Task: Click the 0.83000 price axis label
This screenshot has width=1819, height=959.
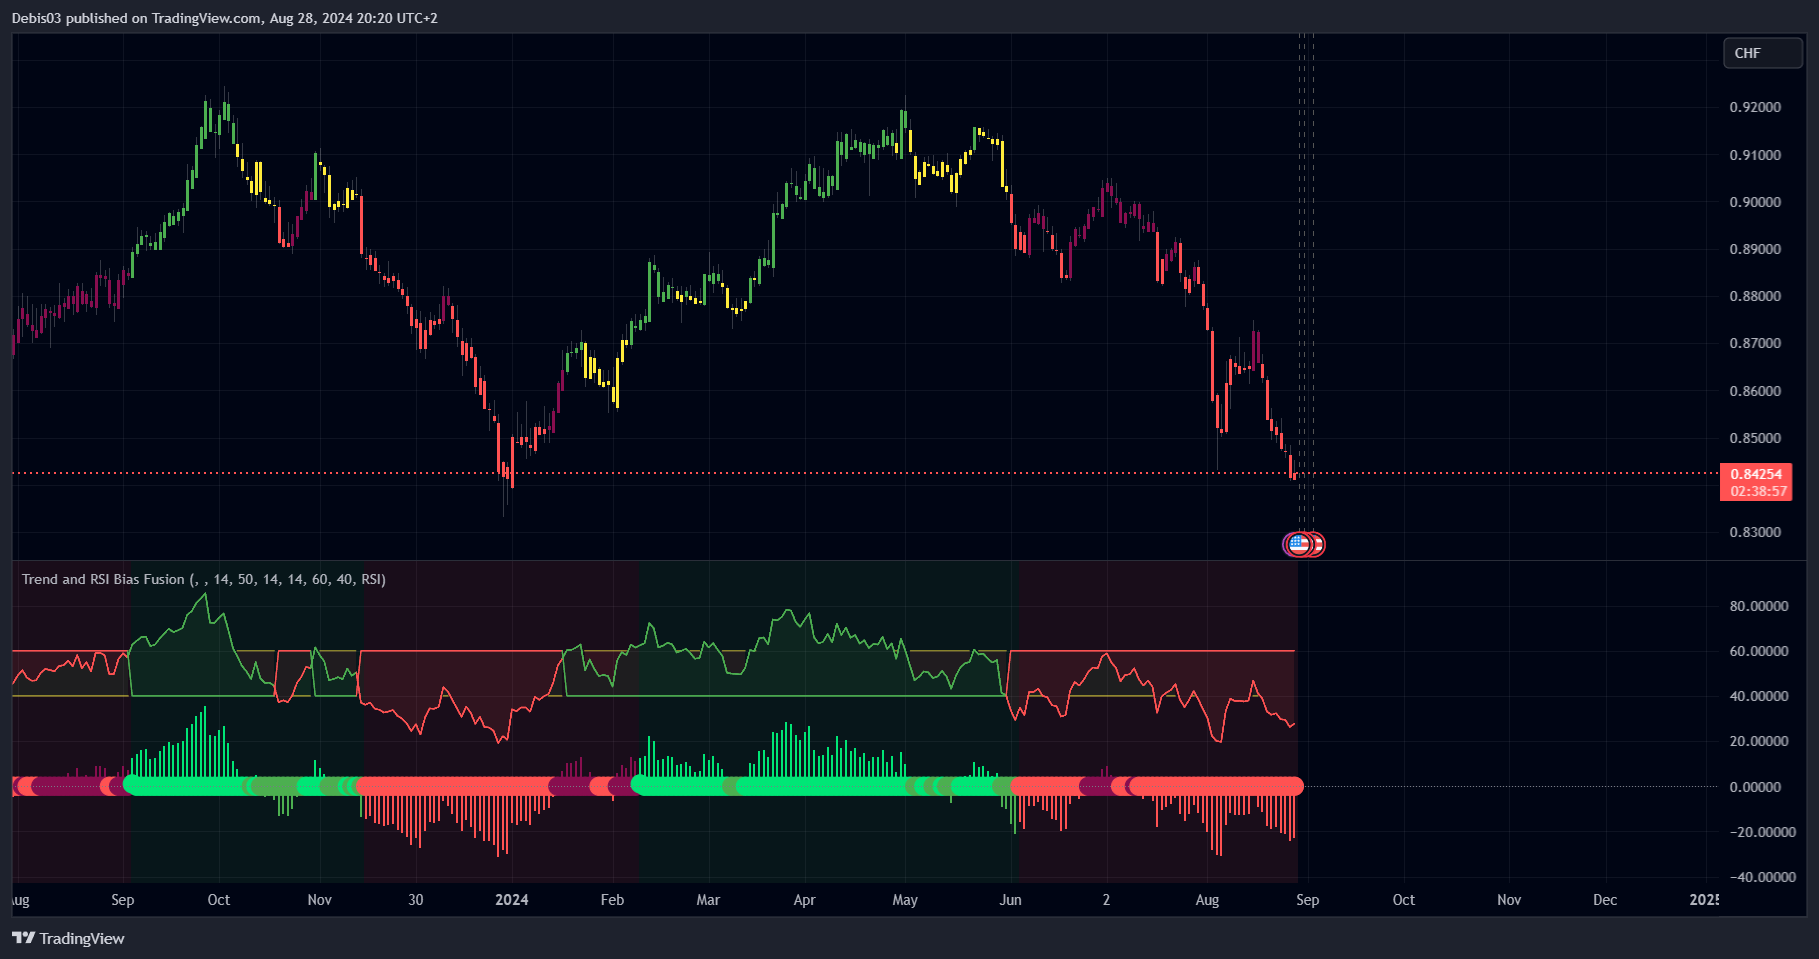Action: point(1755,532)
